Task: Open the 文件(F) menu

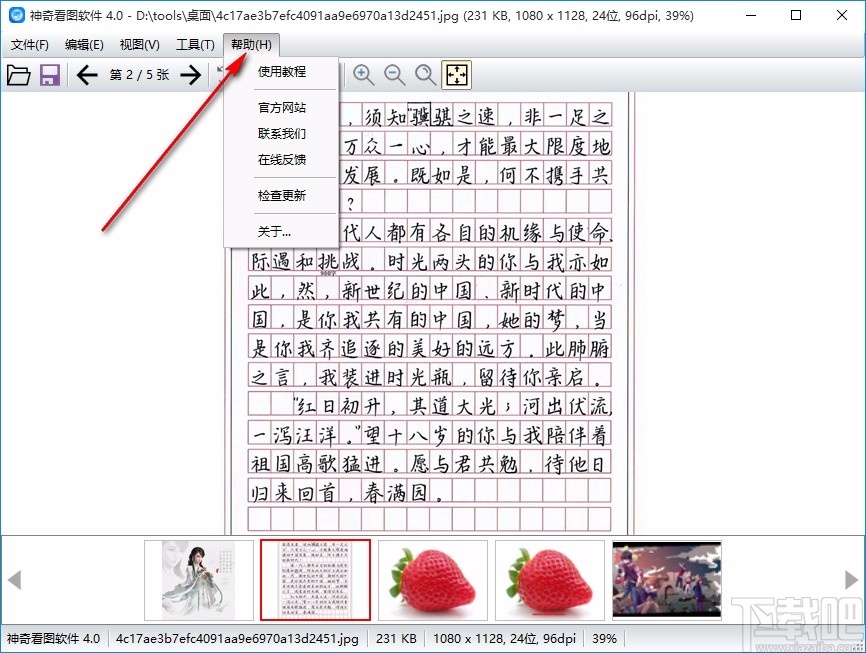Action: (x=30, y=44)
